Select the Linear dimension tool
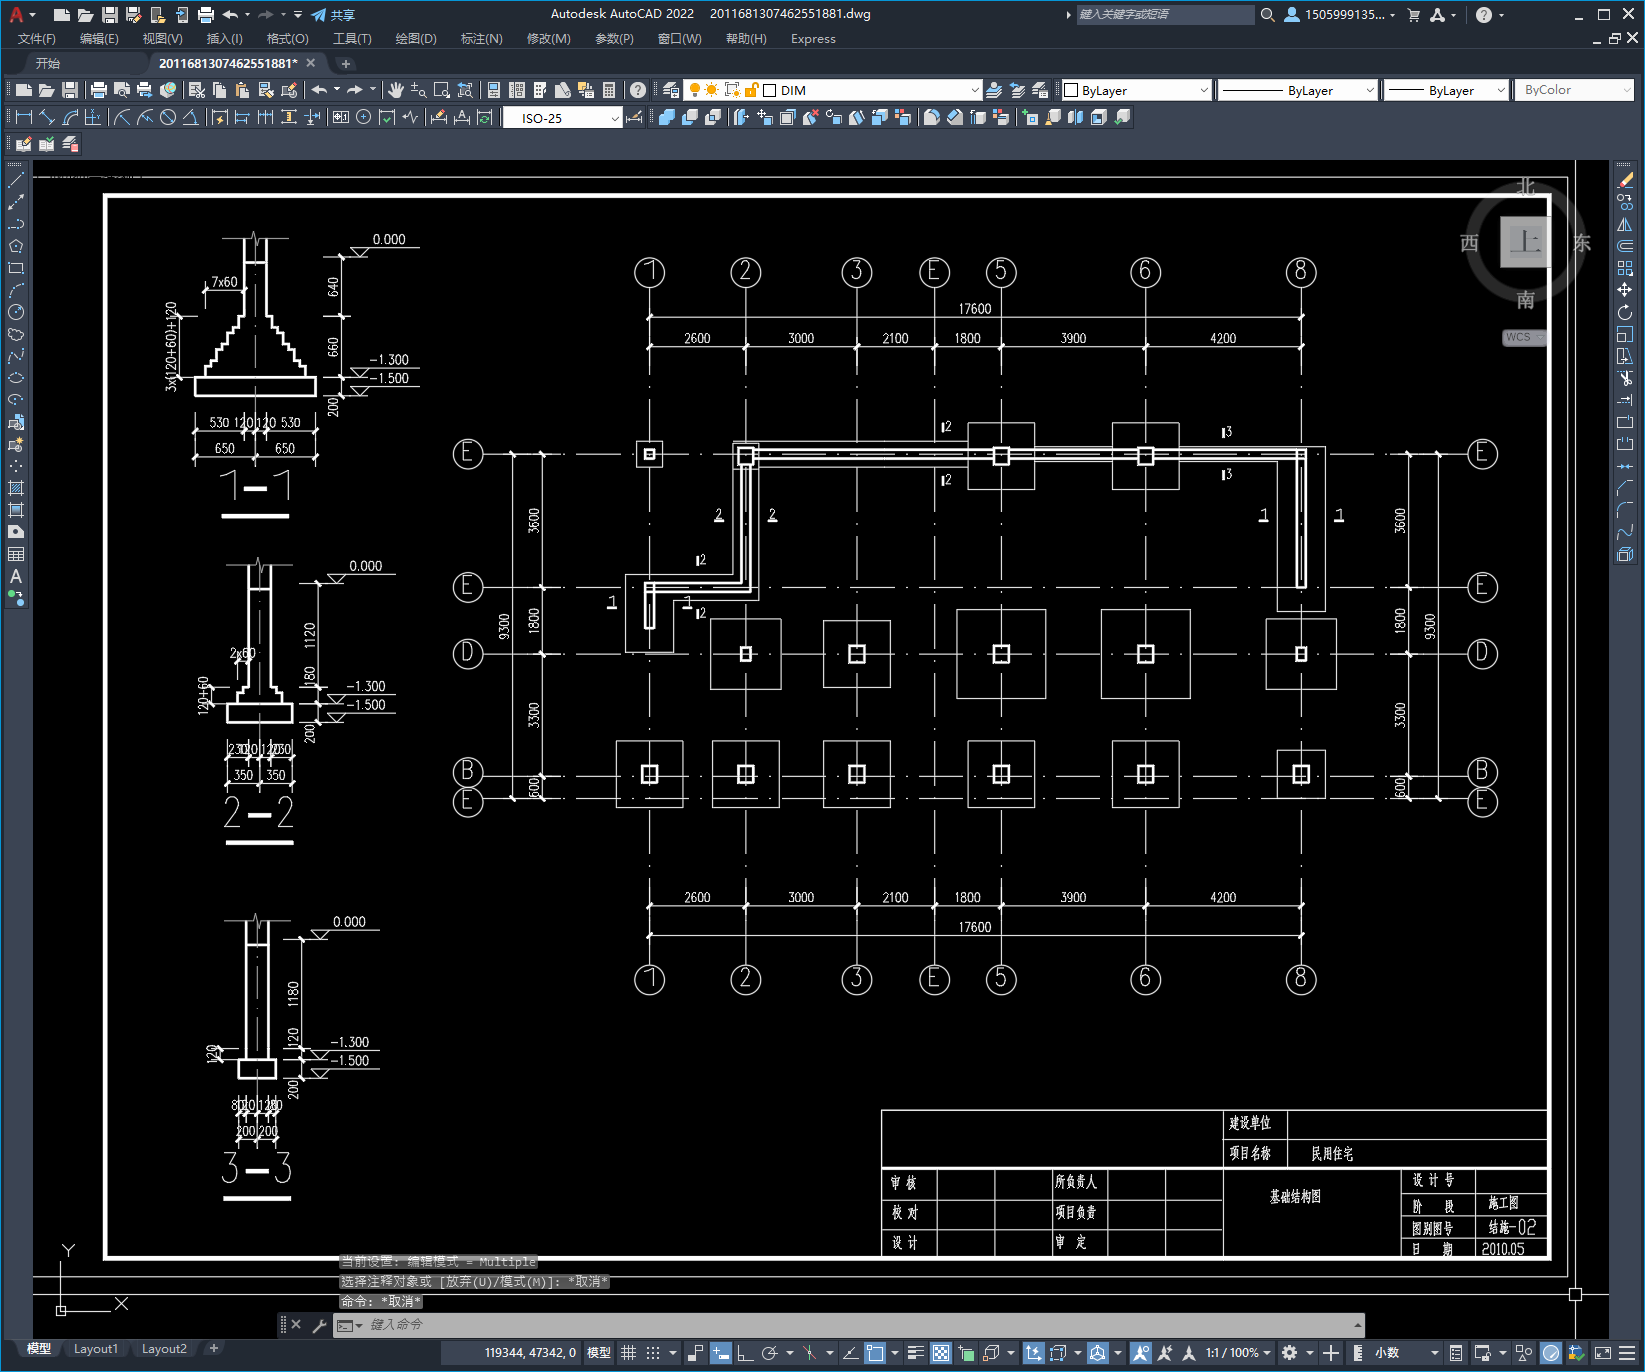 pos(24,117)
